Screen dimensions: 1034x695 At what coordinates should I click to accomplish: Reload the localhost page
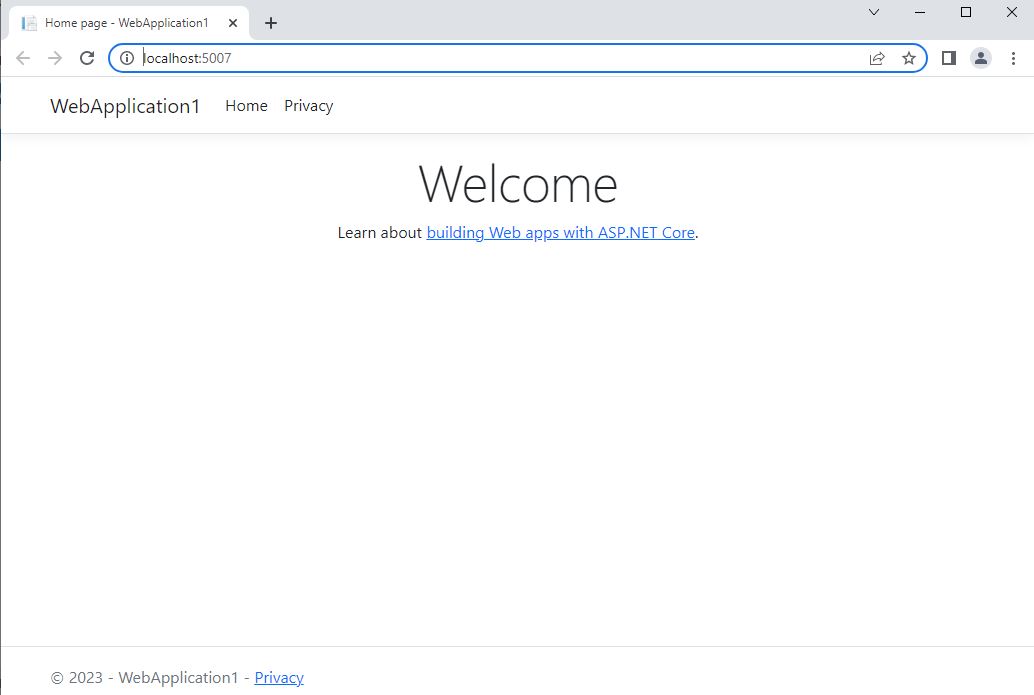[87, 58]
